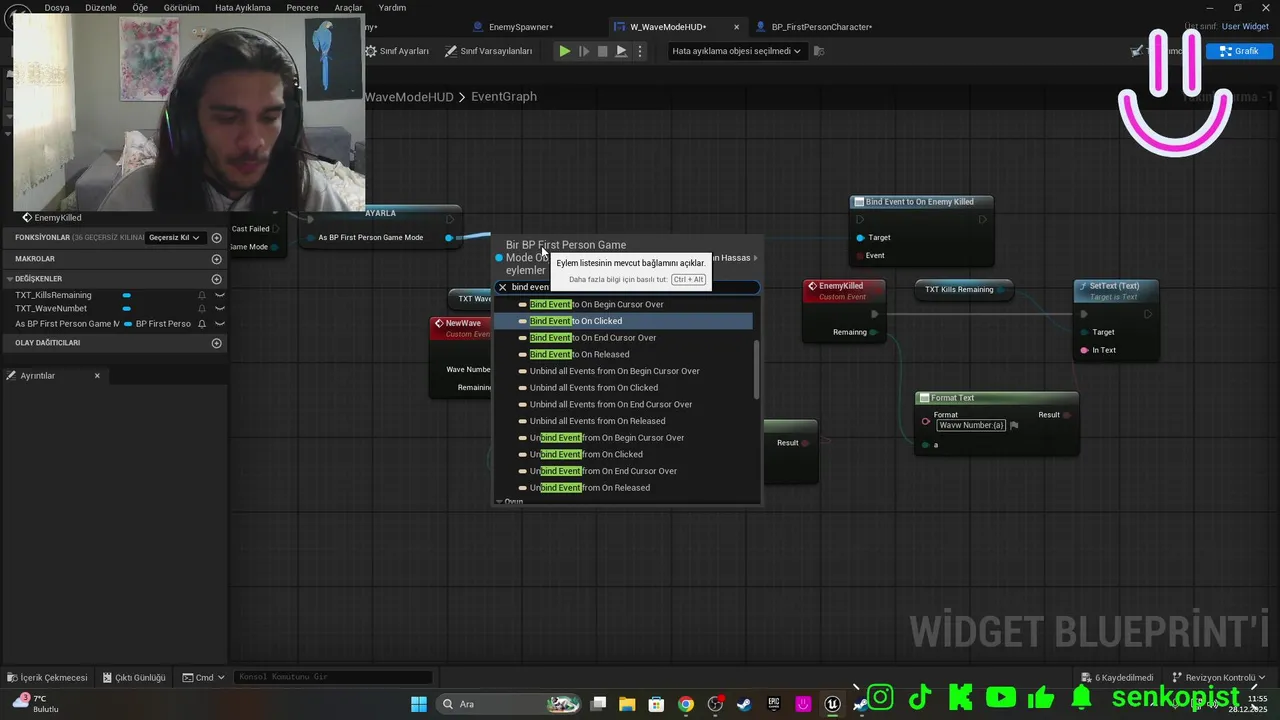Open the debug object dropdown 'Hata ayıklama objesi seçilmedi'

(x=736, y=51)
